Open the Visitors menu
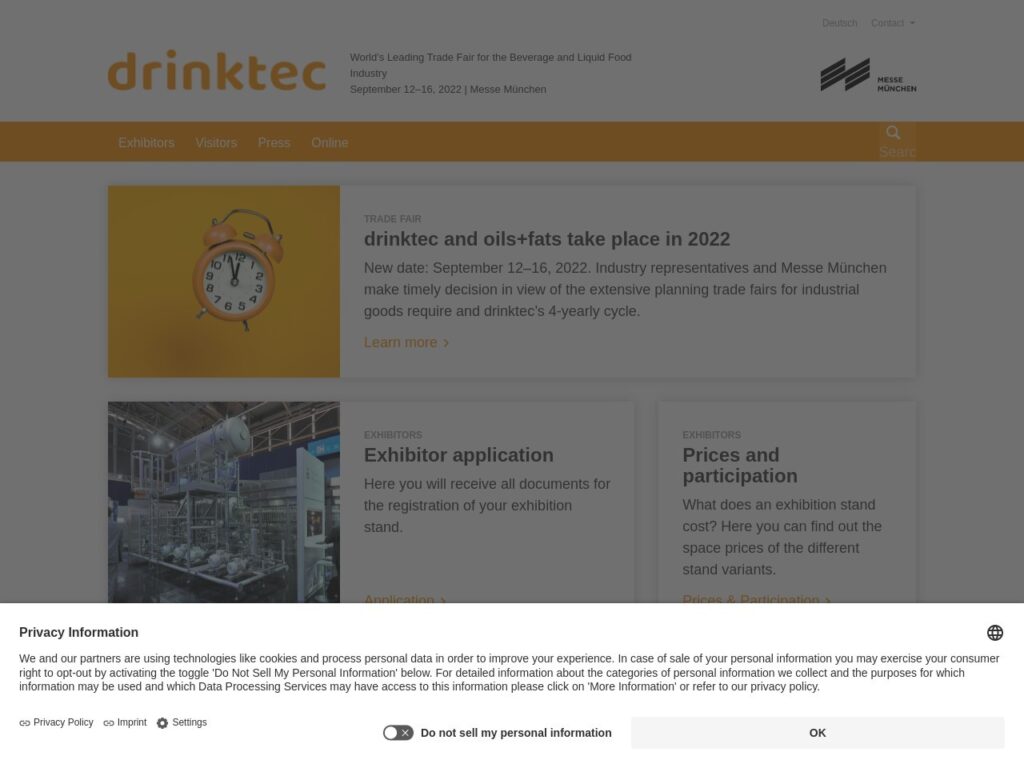Viewport: 1024px width, 768px height. (216, 142)
